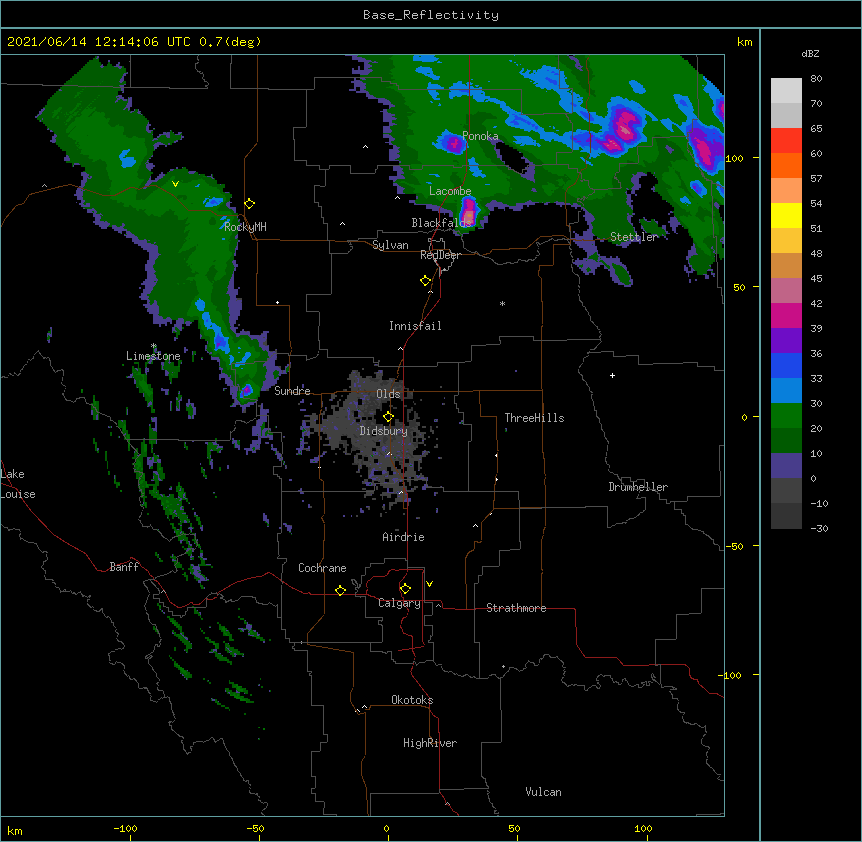Click the white asterisk marker above the Limestone label
The width and height of the screenshot is (862, 842).
pyautogui.click(x=154, y=346)
